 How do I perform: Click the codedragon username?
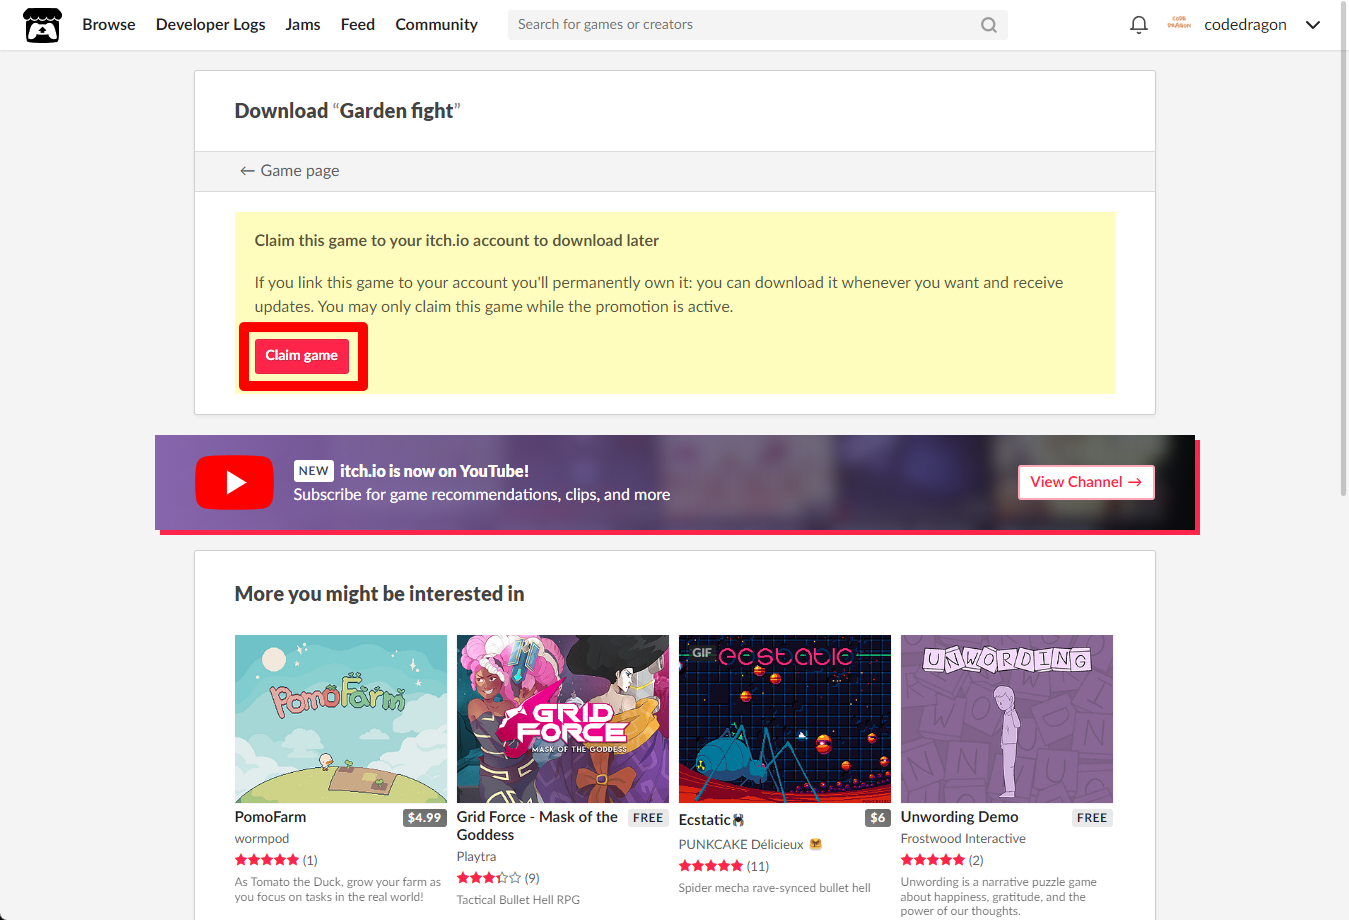coord(1245,24)
